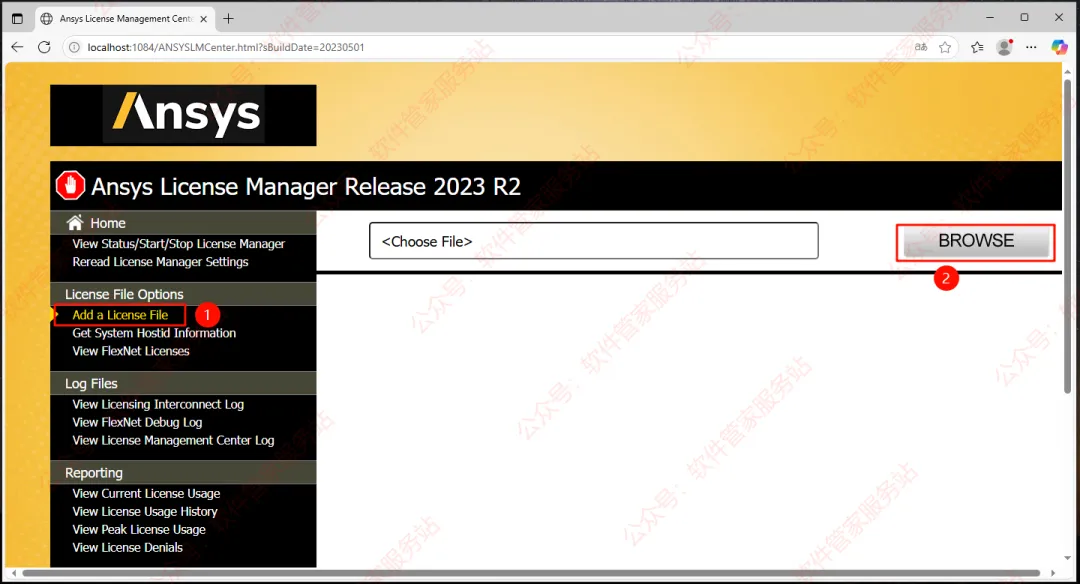Click the Home house icon
The height and width of the screenshot is (584, 1080).
(x=74, y=222)
